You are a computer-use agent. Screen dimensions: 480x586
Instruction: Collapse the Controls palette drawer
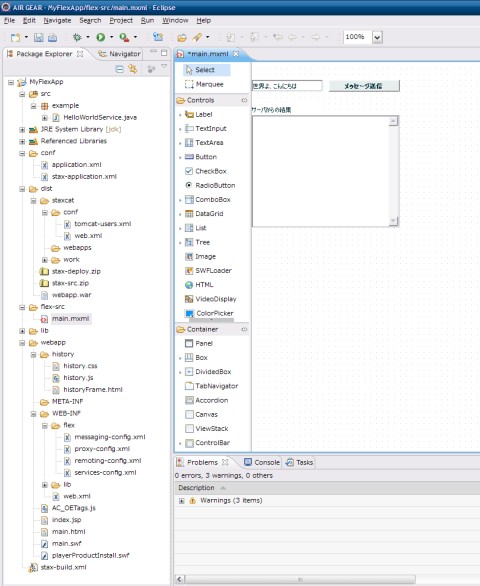click(x=244, y=100)
